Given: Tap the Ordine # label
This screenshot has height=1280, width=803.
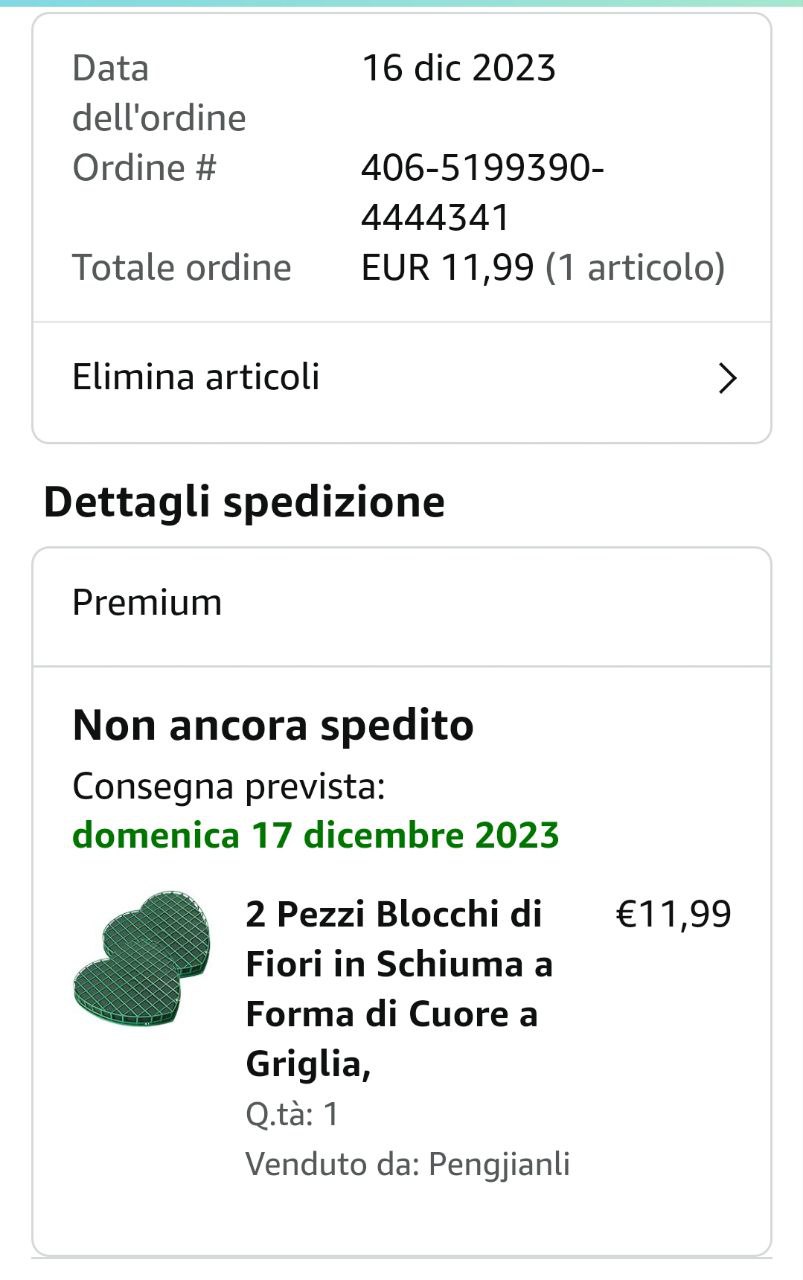Looking at the screenshot, I should click(x=145, y=167).
